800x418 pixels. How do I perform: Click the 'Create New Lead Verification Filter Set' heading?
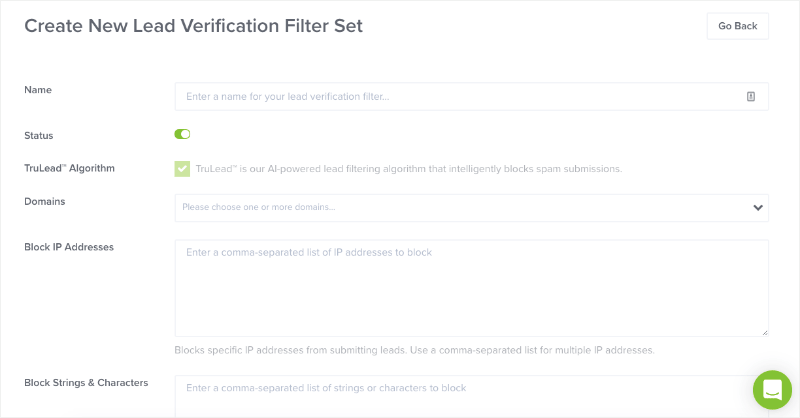(193, 26)
